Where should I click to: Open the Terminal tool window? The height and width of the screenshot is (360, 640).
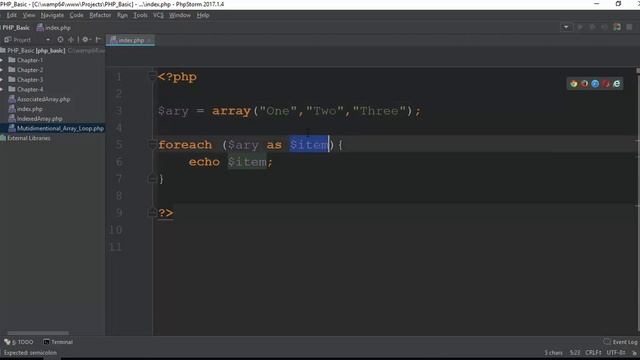tap(58, 342)
